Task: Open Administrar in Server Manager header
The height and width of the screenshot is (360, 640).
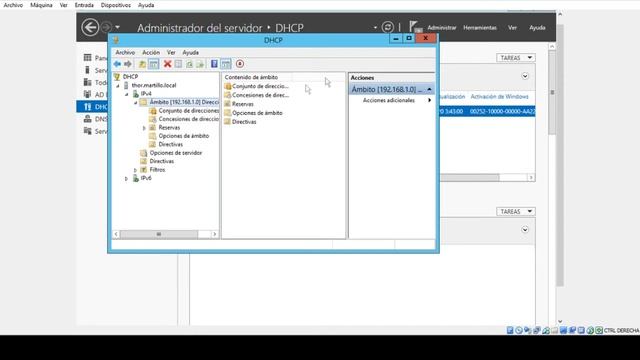Action: (442, 28)
